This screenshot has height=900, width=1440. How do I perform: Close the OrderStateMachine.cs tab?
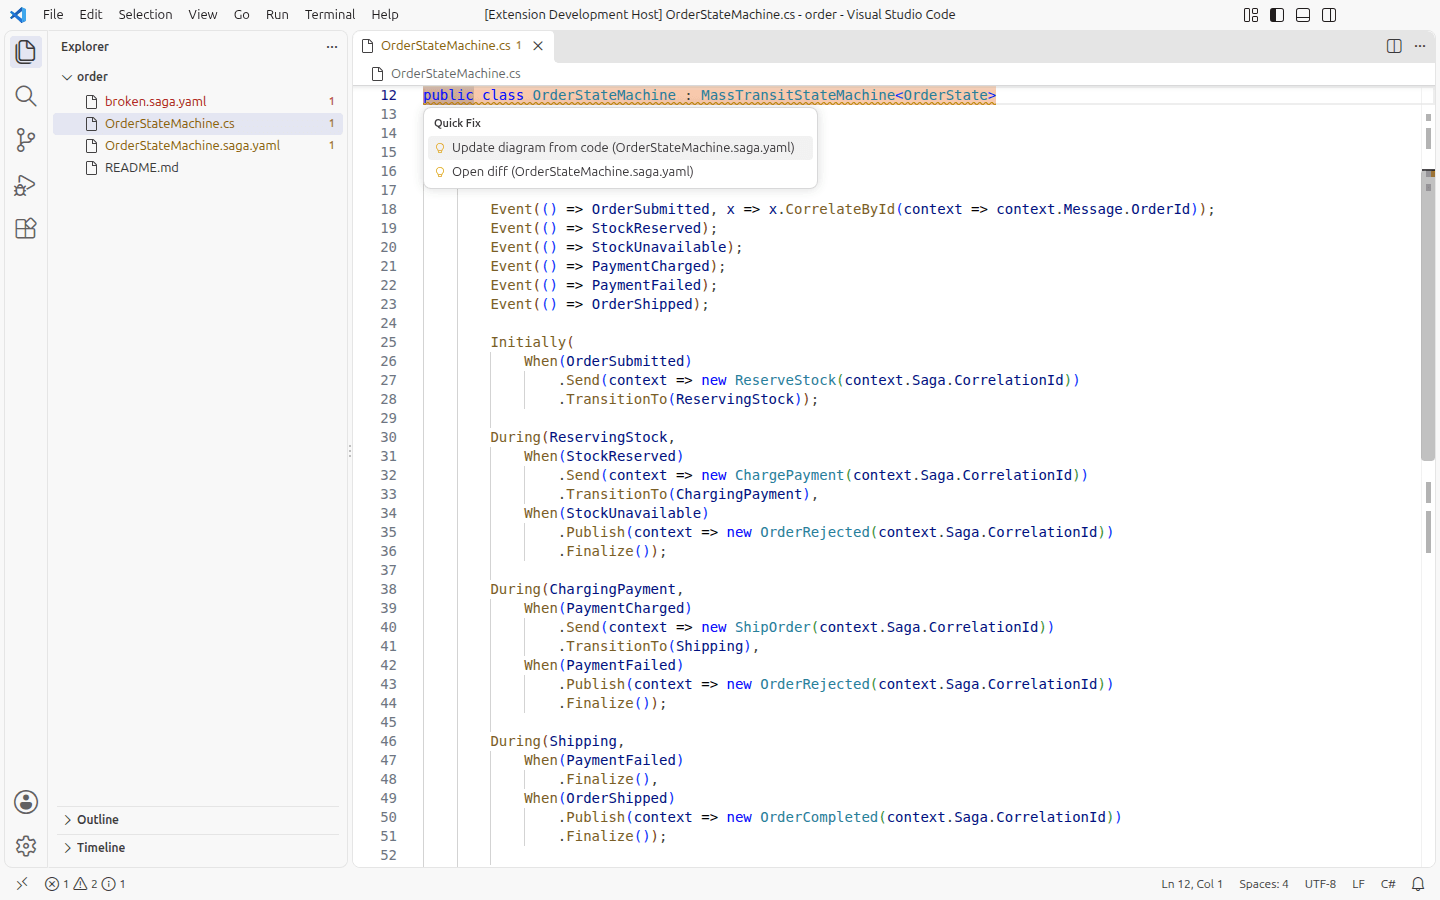coord(538,46)
